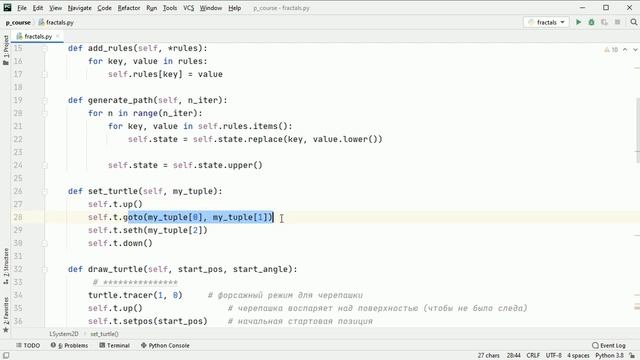Open the Refactor menu
640x360 pixels.
pos(129,8)
